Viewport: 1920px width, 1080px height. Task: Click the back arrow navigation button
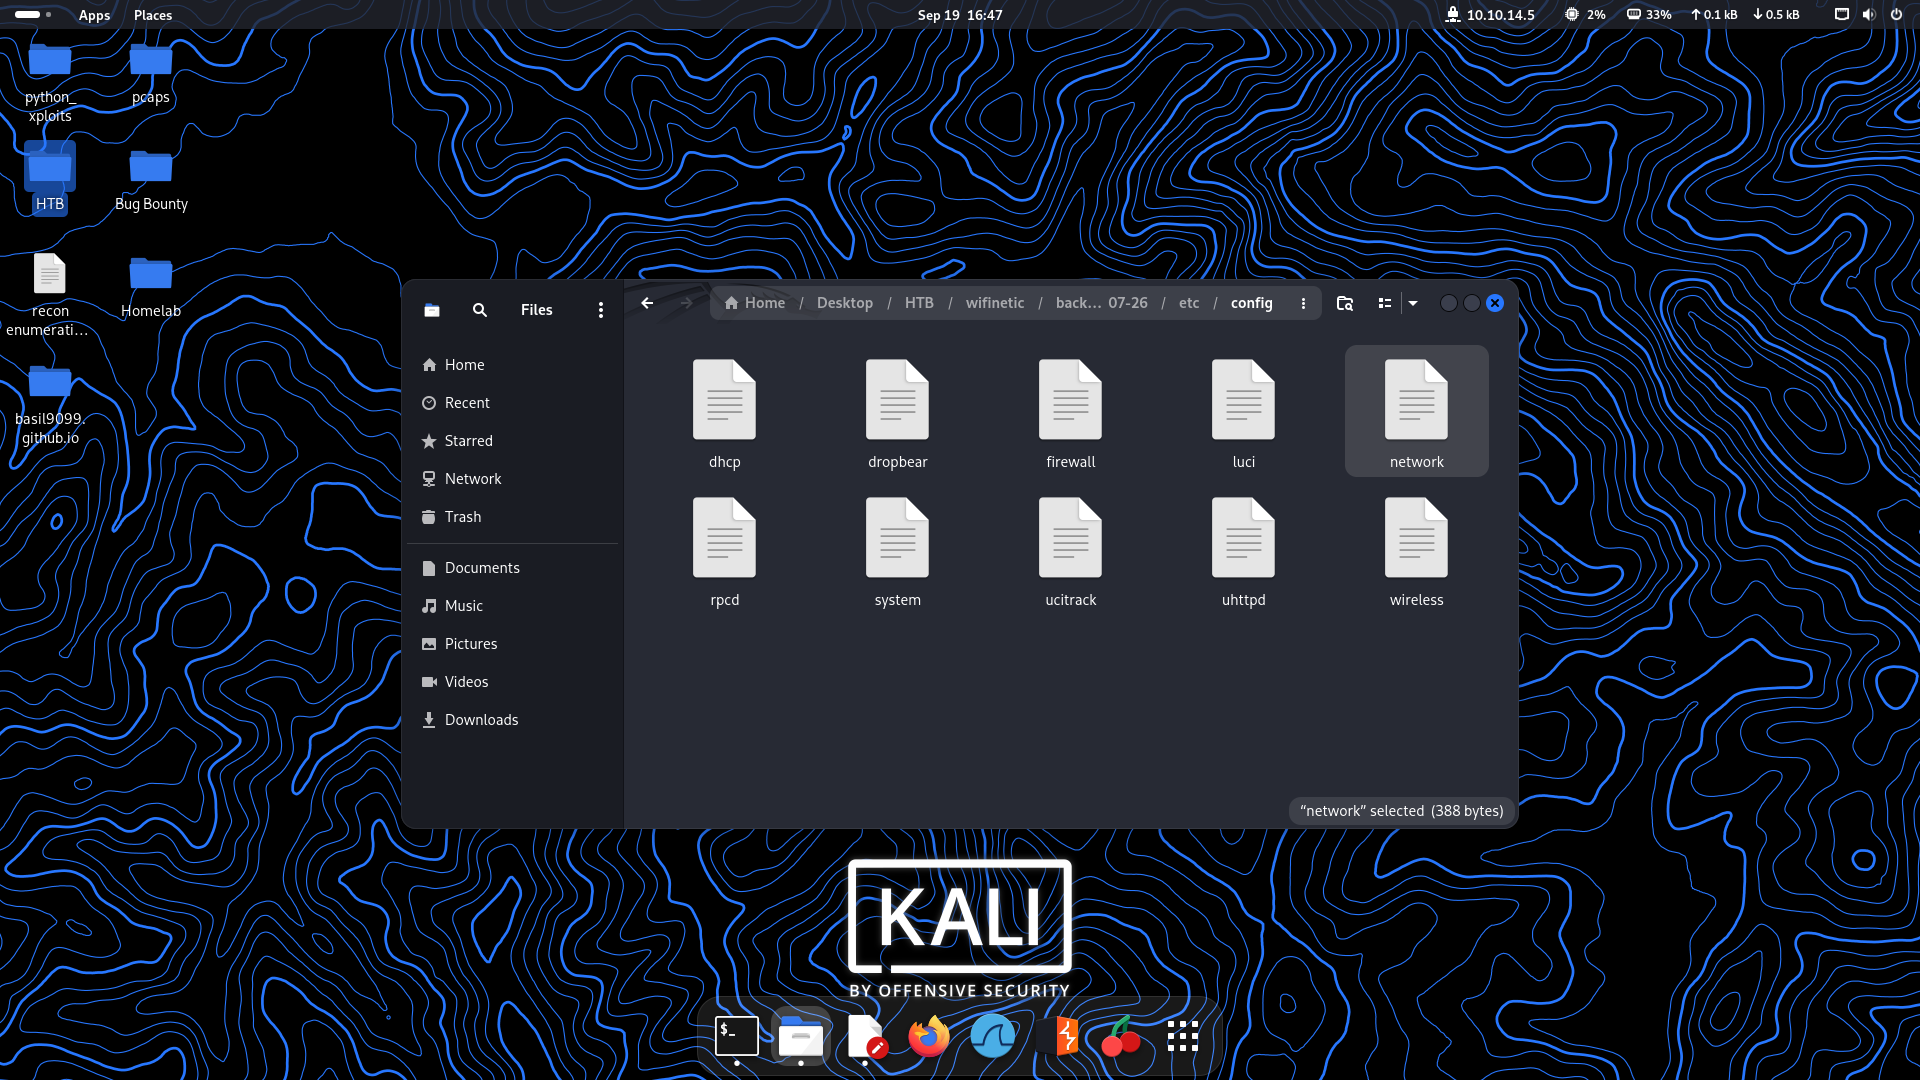[647, 303]
